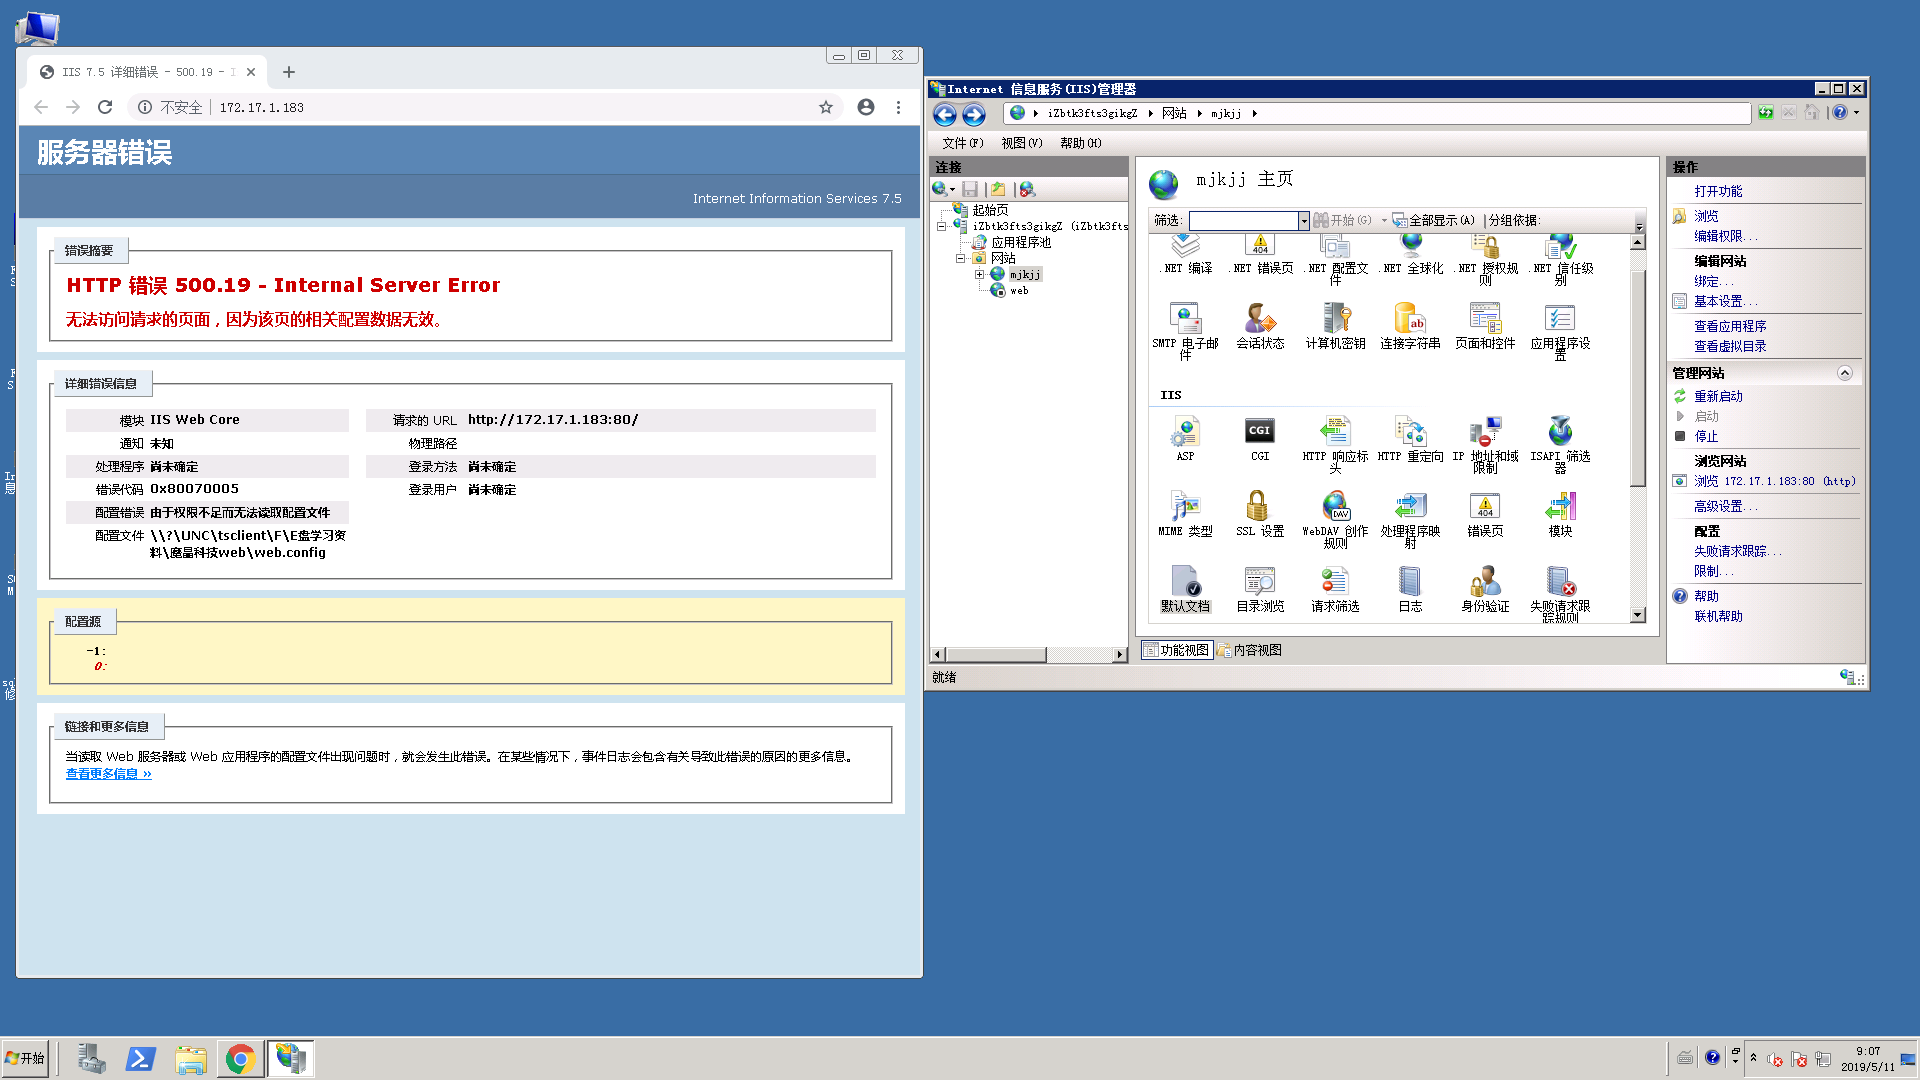The image size is (1920, 1080).
Task: Bookmark this page with the star icon
Action: point(826,107)
